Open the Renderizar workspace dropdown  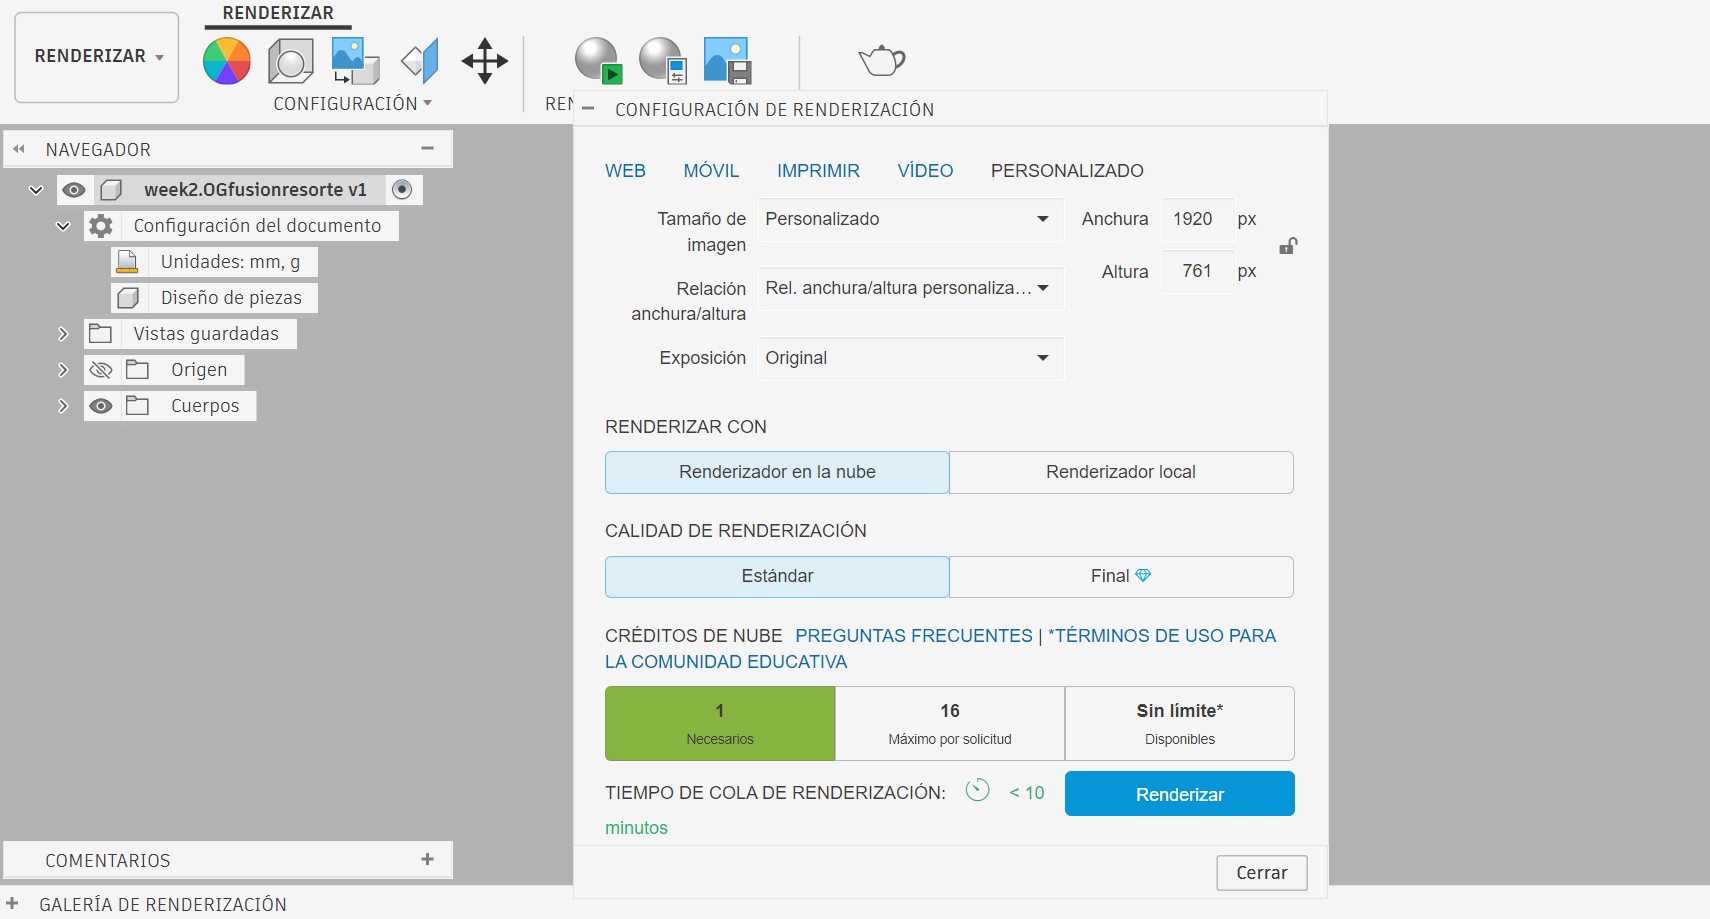click(x=97, y=57)
